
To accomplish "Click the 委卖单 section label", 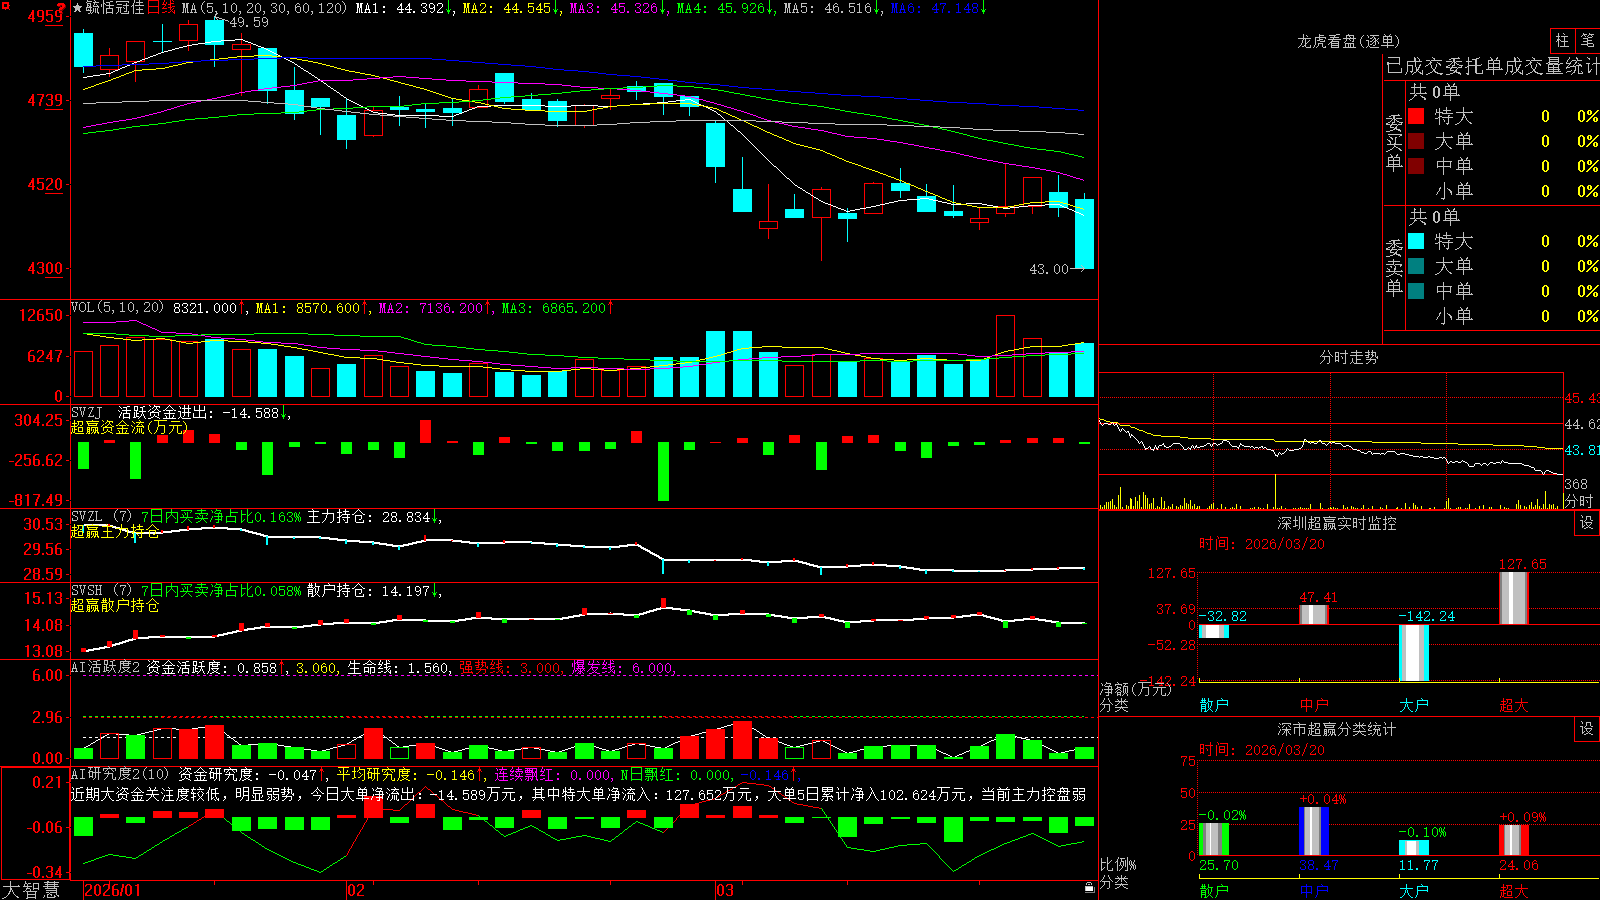I will coord(1394,268).
